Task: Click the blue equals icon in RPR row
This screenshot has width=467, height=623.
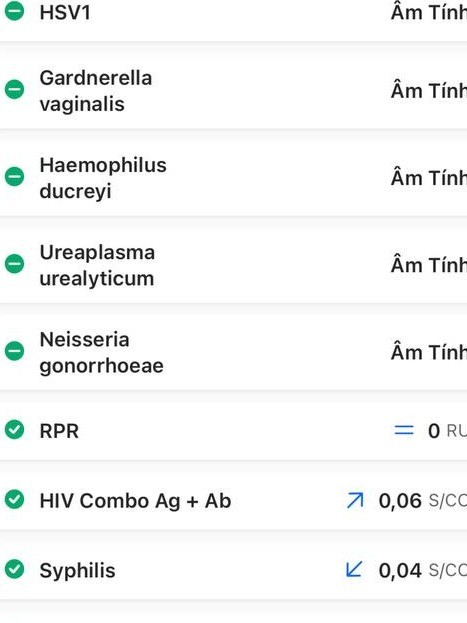Action: click(x=404, y=430)
